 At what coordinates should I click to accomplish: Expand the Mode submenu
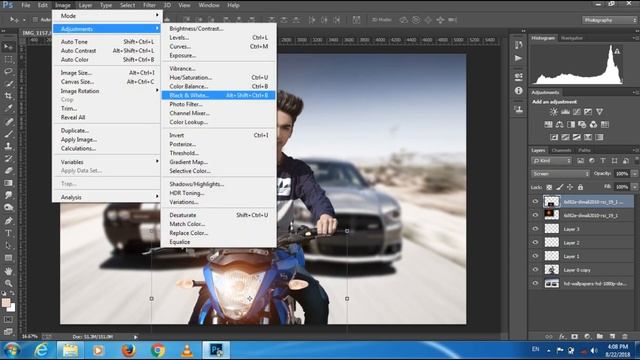coord(107,16)
